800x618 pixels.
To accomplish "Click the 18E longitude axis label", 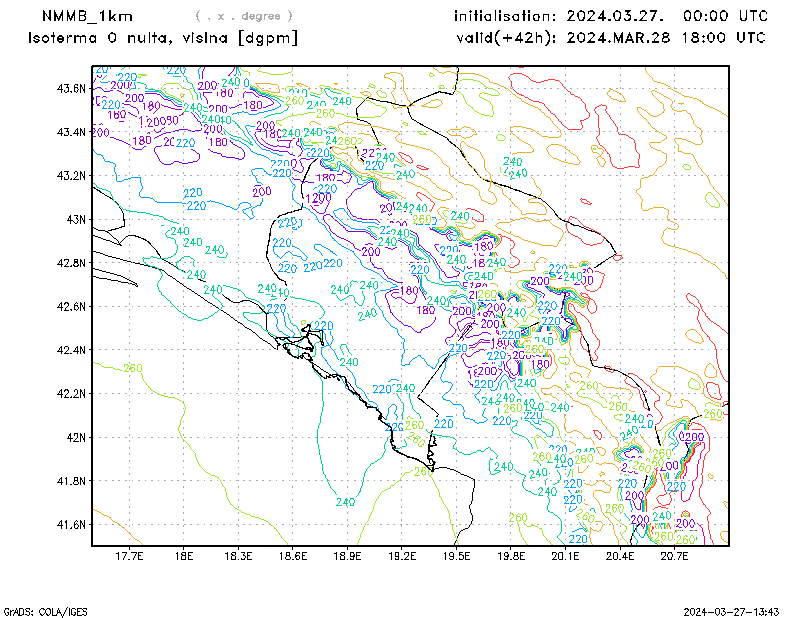I will (184, 556).
